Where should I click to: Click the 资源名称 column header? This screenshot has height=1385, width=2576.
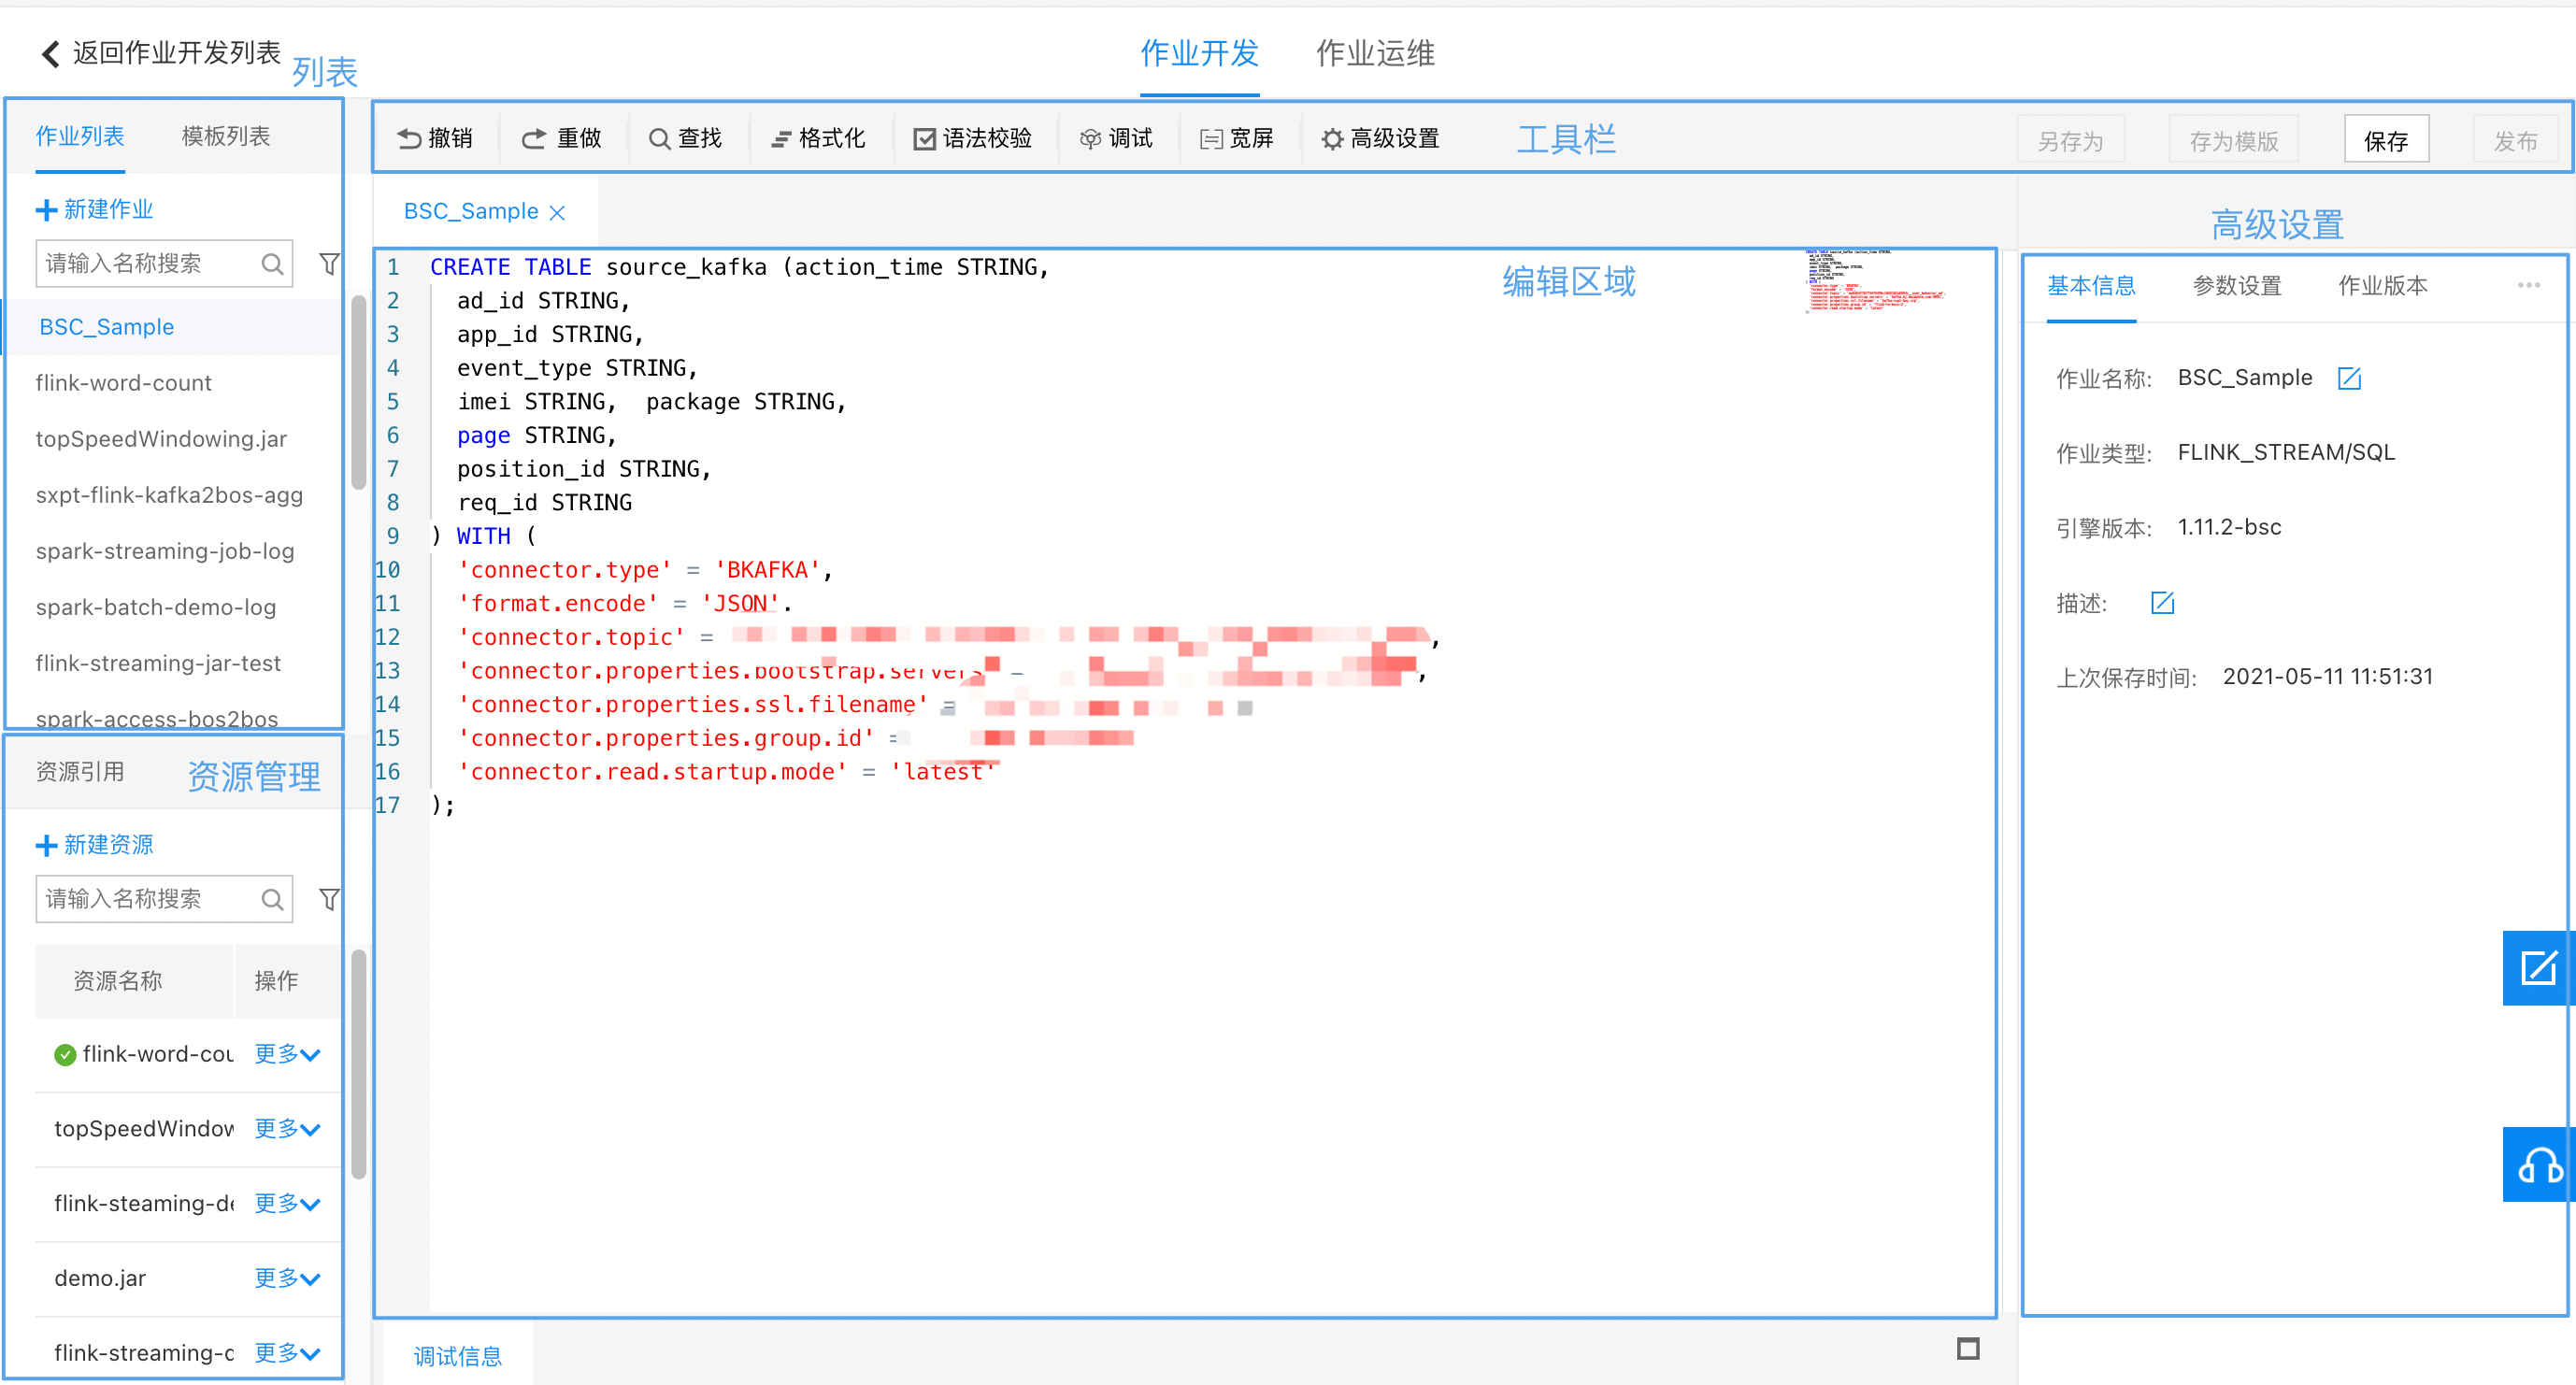[118, 981]
